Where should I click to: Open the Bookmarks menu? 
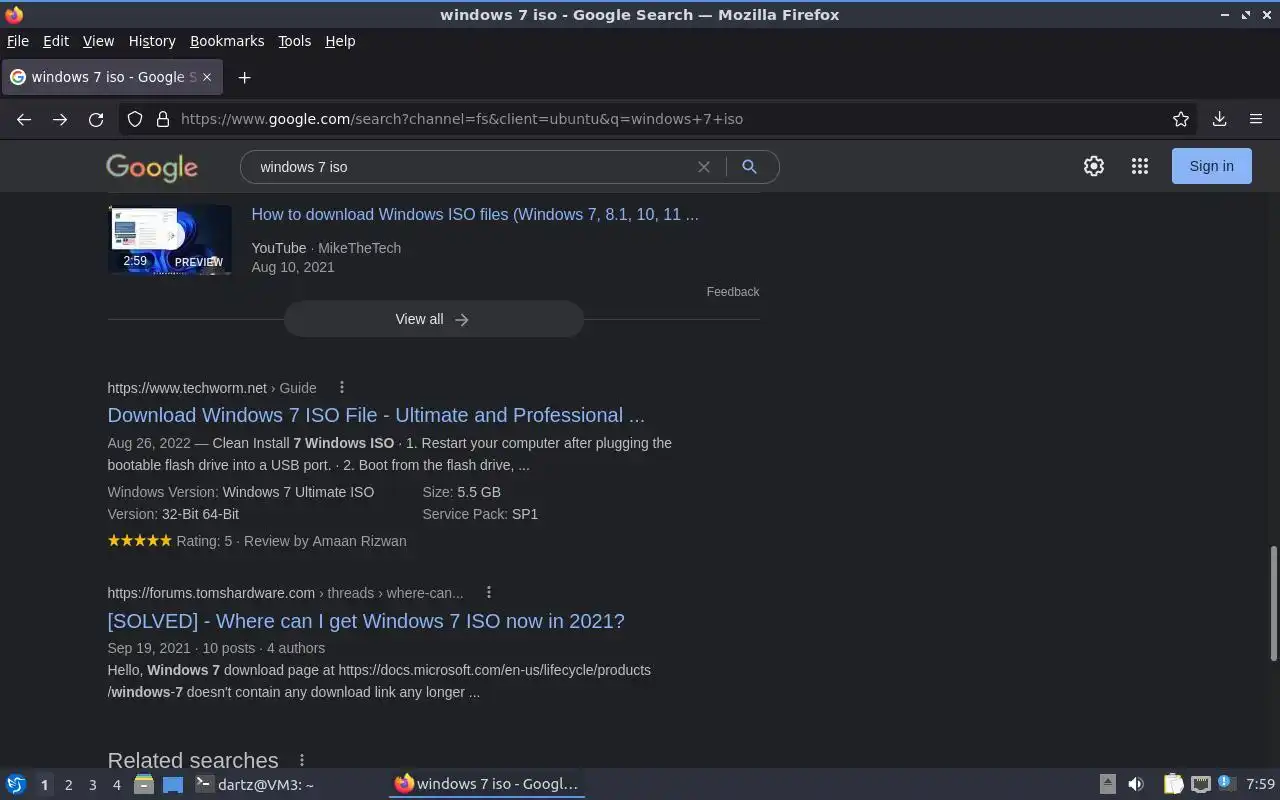(x=227, y=41)
